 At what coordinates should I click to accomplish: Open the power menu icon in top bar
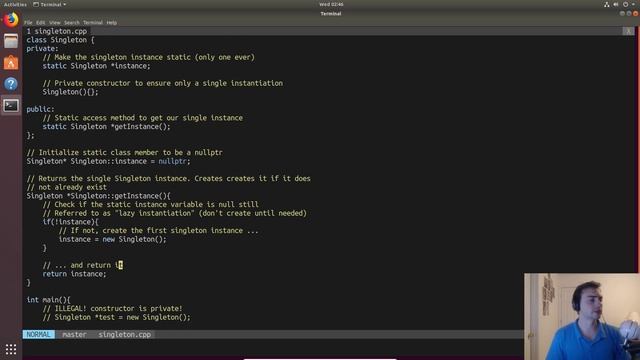626,4
